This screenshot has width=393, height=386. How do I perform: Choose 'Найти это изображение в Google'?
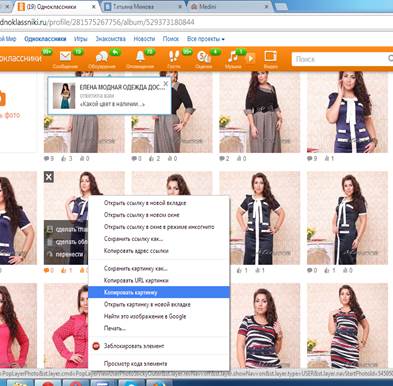coord(159,316)
